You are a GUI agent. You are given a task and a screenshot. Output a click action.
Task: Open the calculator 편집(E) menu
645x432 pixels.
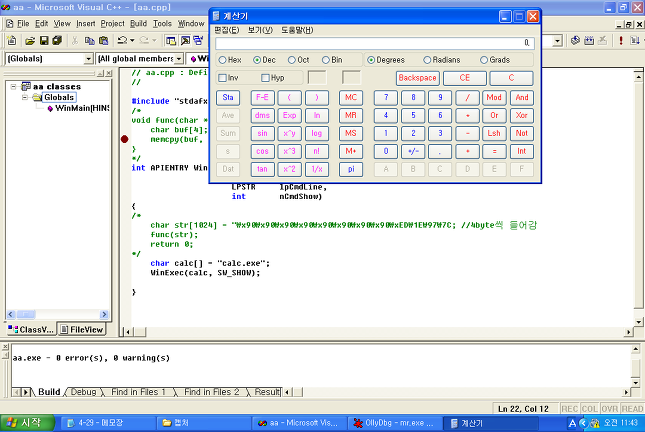(x=227, y=30)
